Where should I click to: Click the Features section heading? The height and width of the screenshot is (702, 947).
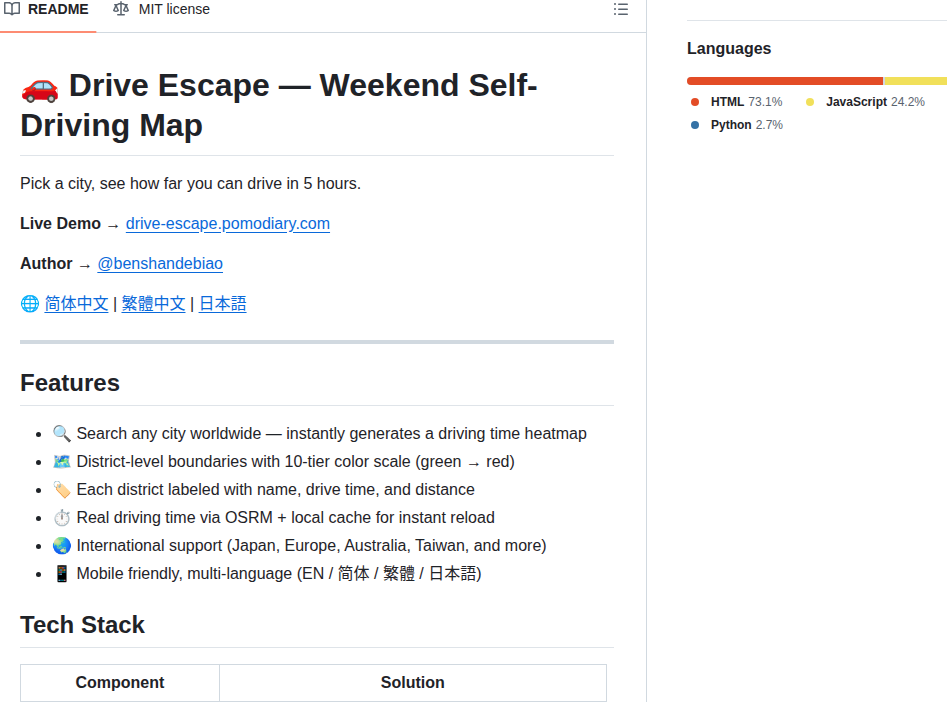click(70, 383)
